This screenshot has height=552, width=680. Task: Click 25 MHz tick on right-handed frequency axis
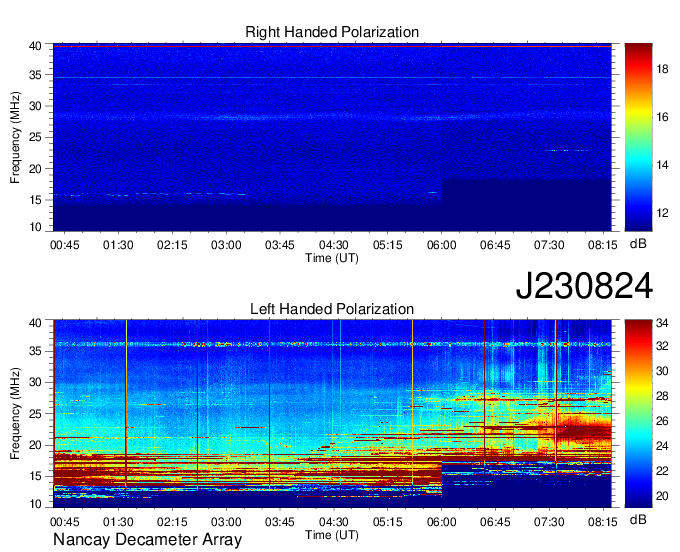click(x=35, y=137)
